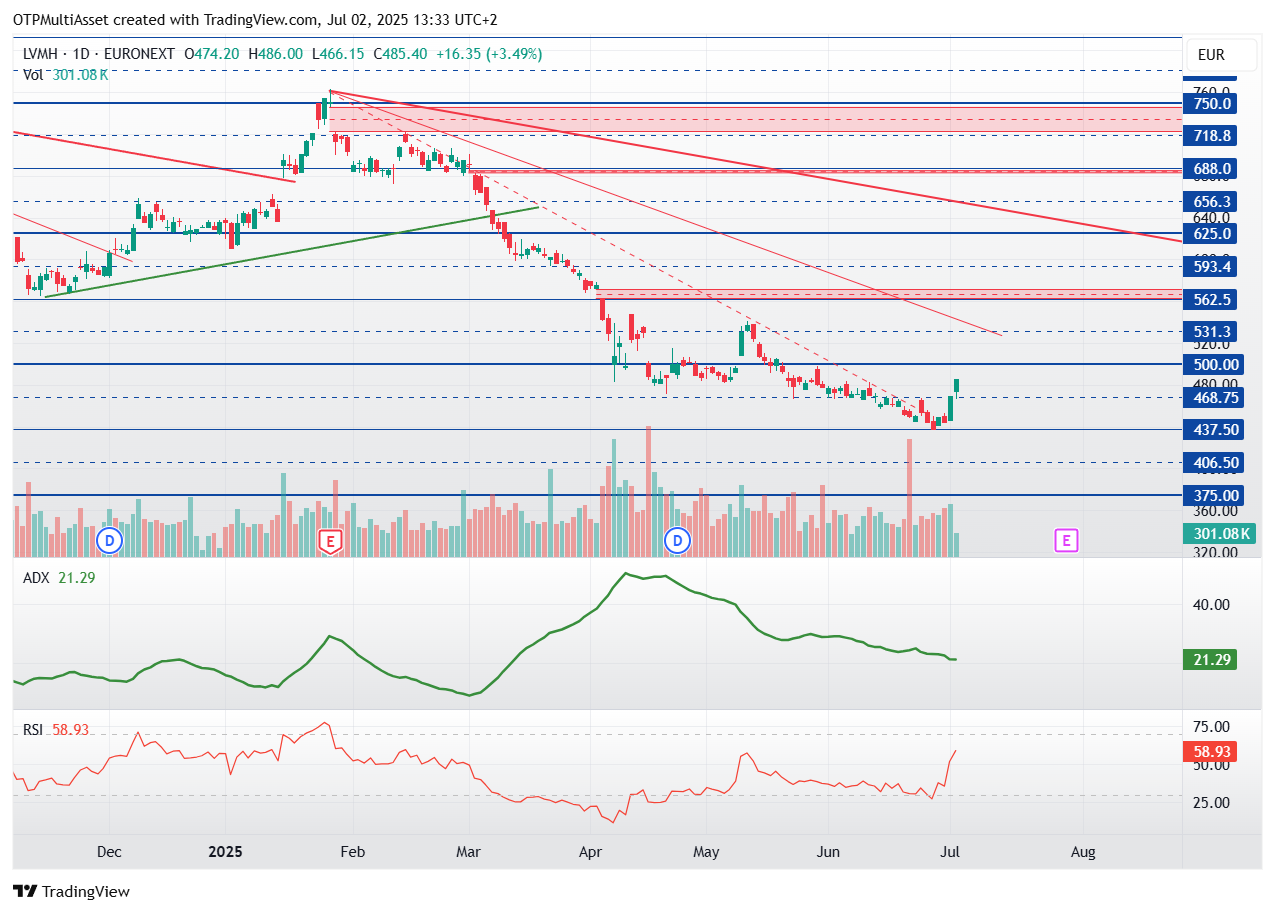Click the RSI indicator legend label
The height and width of the screenshot is (913, 1275).
[33, 730]
